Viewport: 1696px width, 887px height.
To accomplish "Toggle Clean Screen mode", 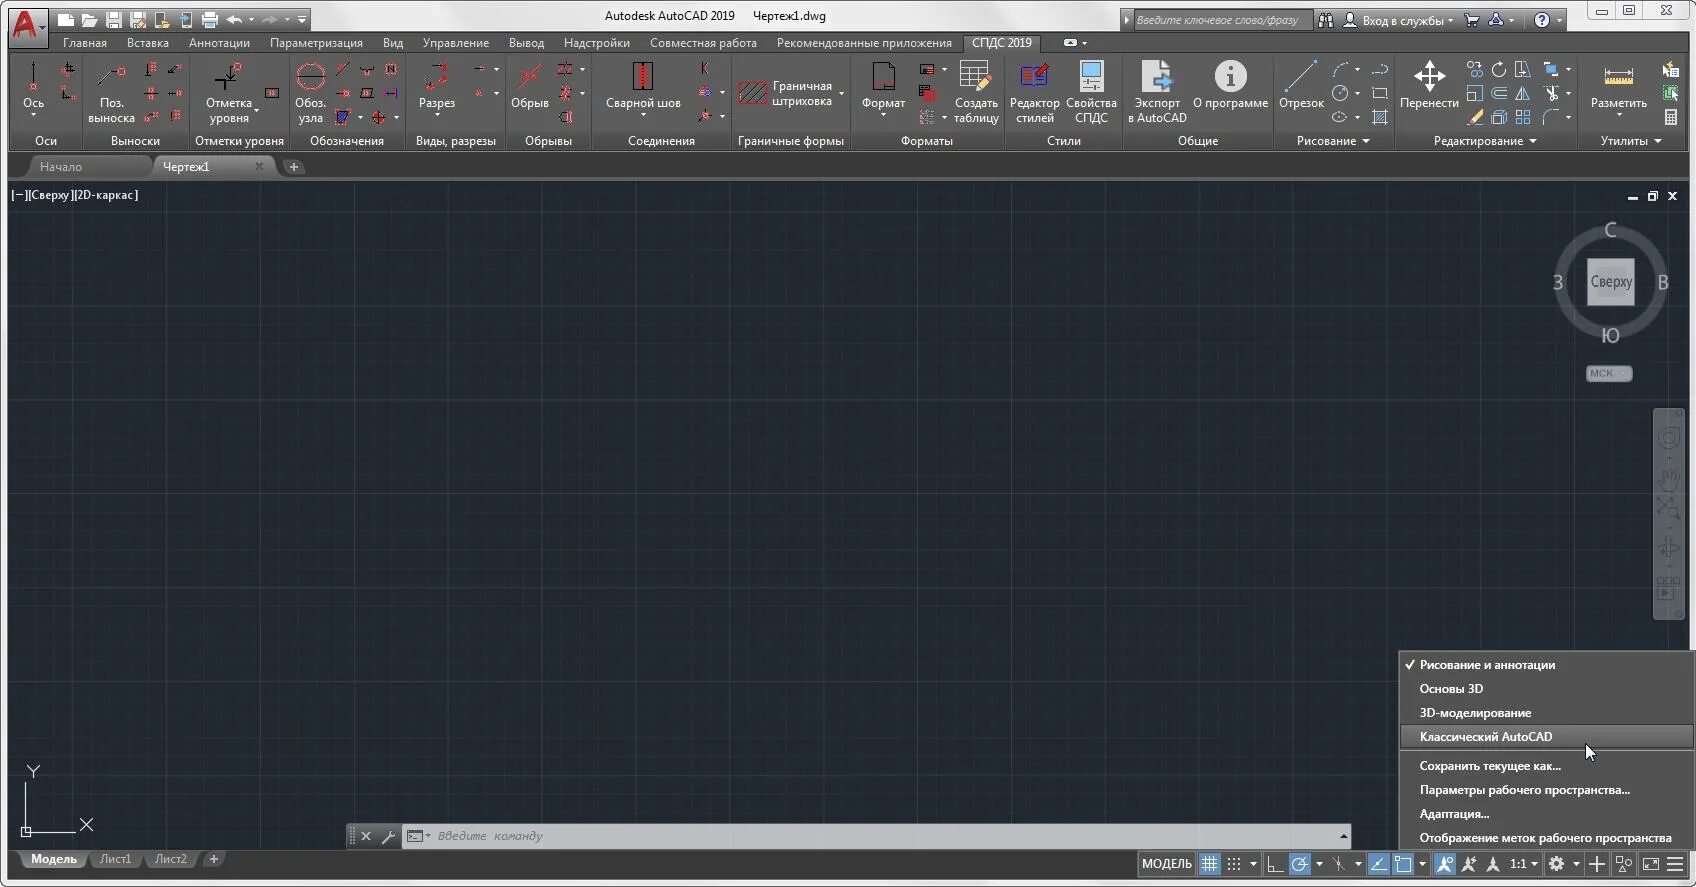I will [1651, 864].
